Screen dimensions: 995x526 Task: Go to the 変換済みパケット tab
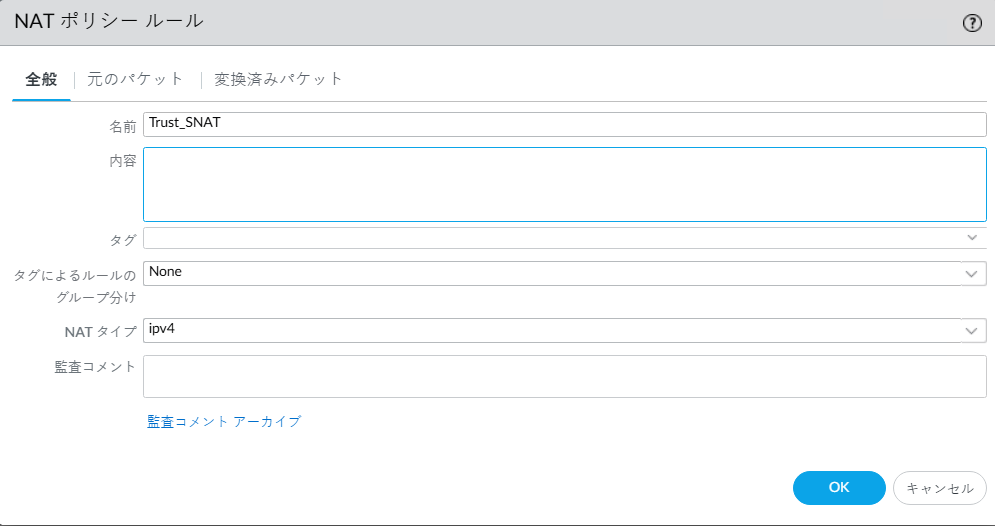click(279, 79)
